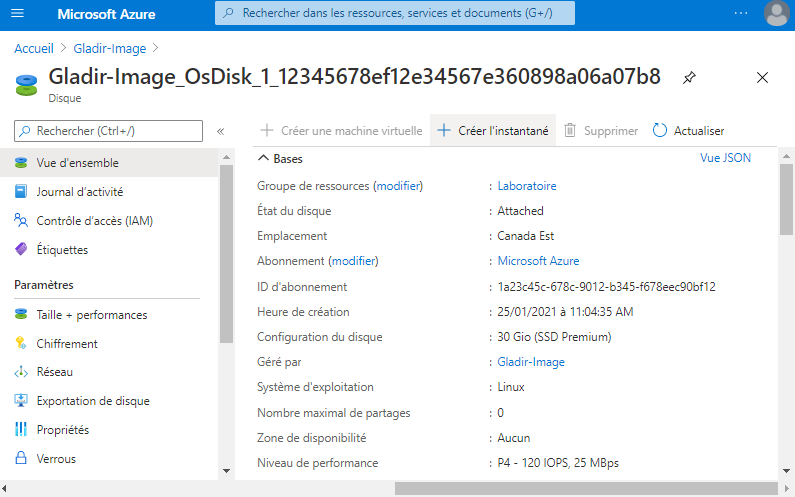Viewport: 795px width, 497px height.
Task: Focus the global Azure search box
Action: point(395,14)
